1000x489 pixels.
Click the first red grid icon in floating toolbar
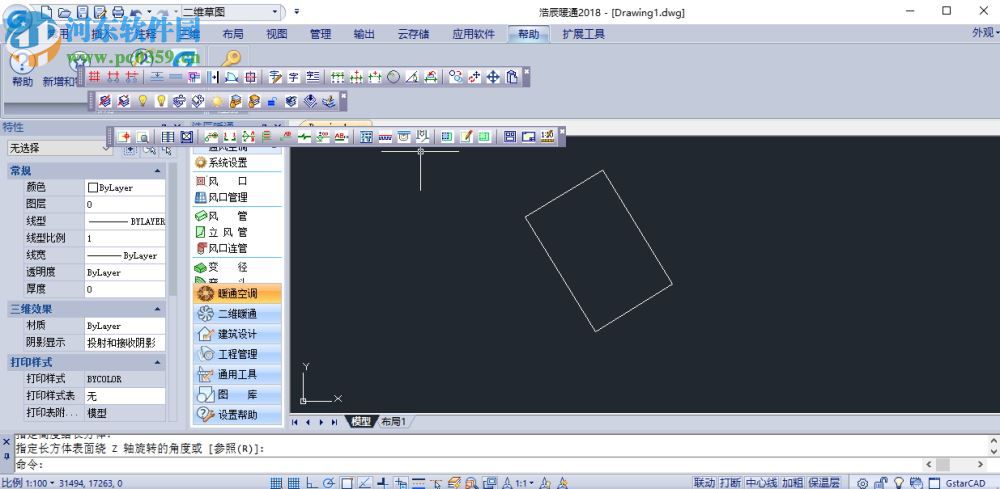tap(94, 77)
